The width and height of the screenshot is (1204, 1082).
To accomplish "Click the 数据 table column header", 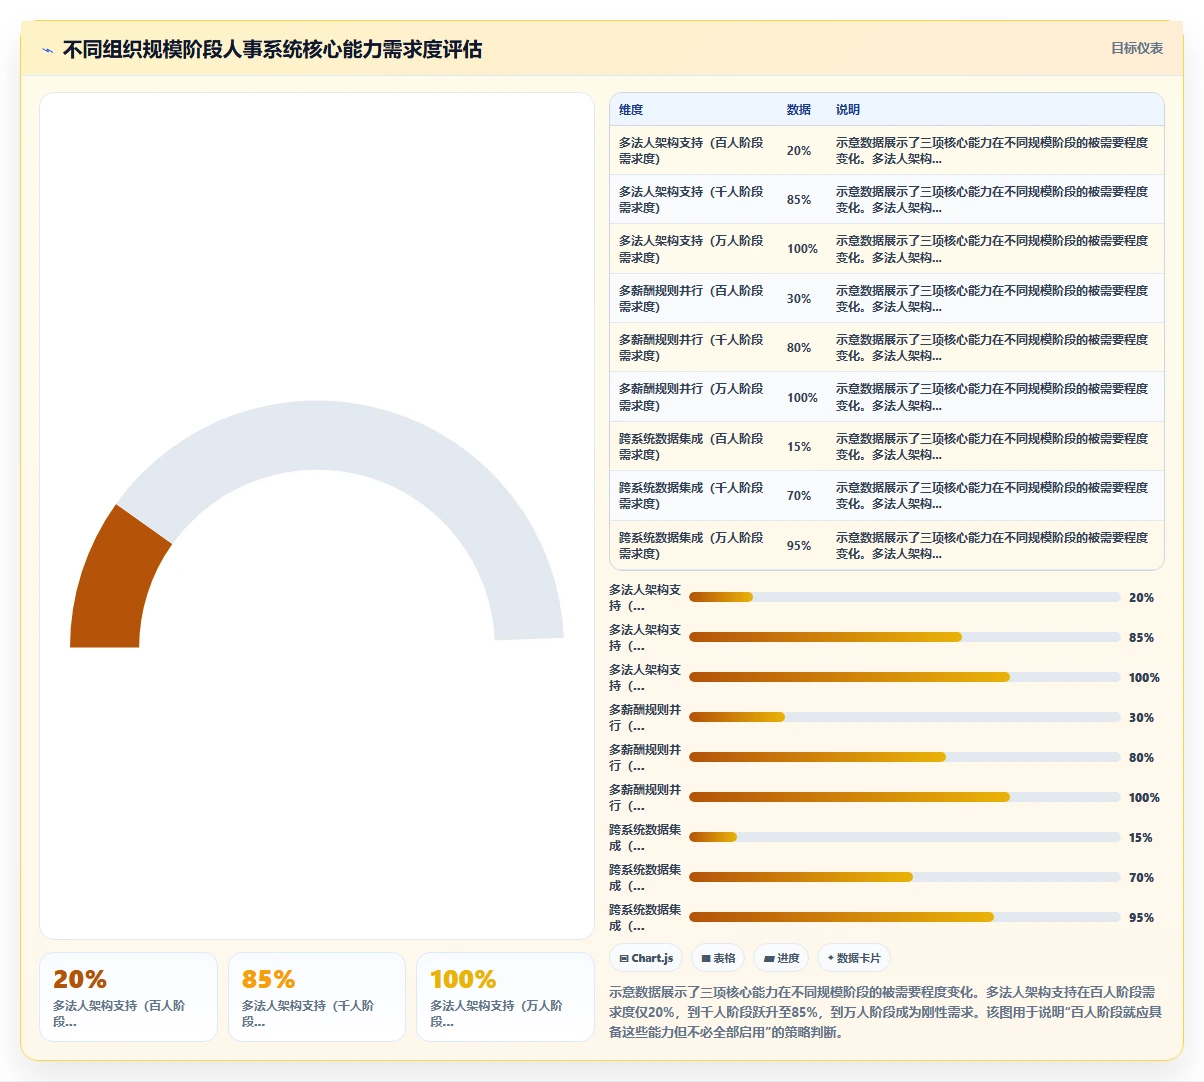I will click(799, 110).
